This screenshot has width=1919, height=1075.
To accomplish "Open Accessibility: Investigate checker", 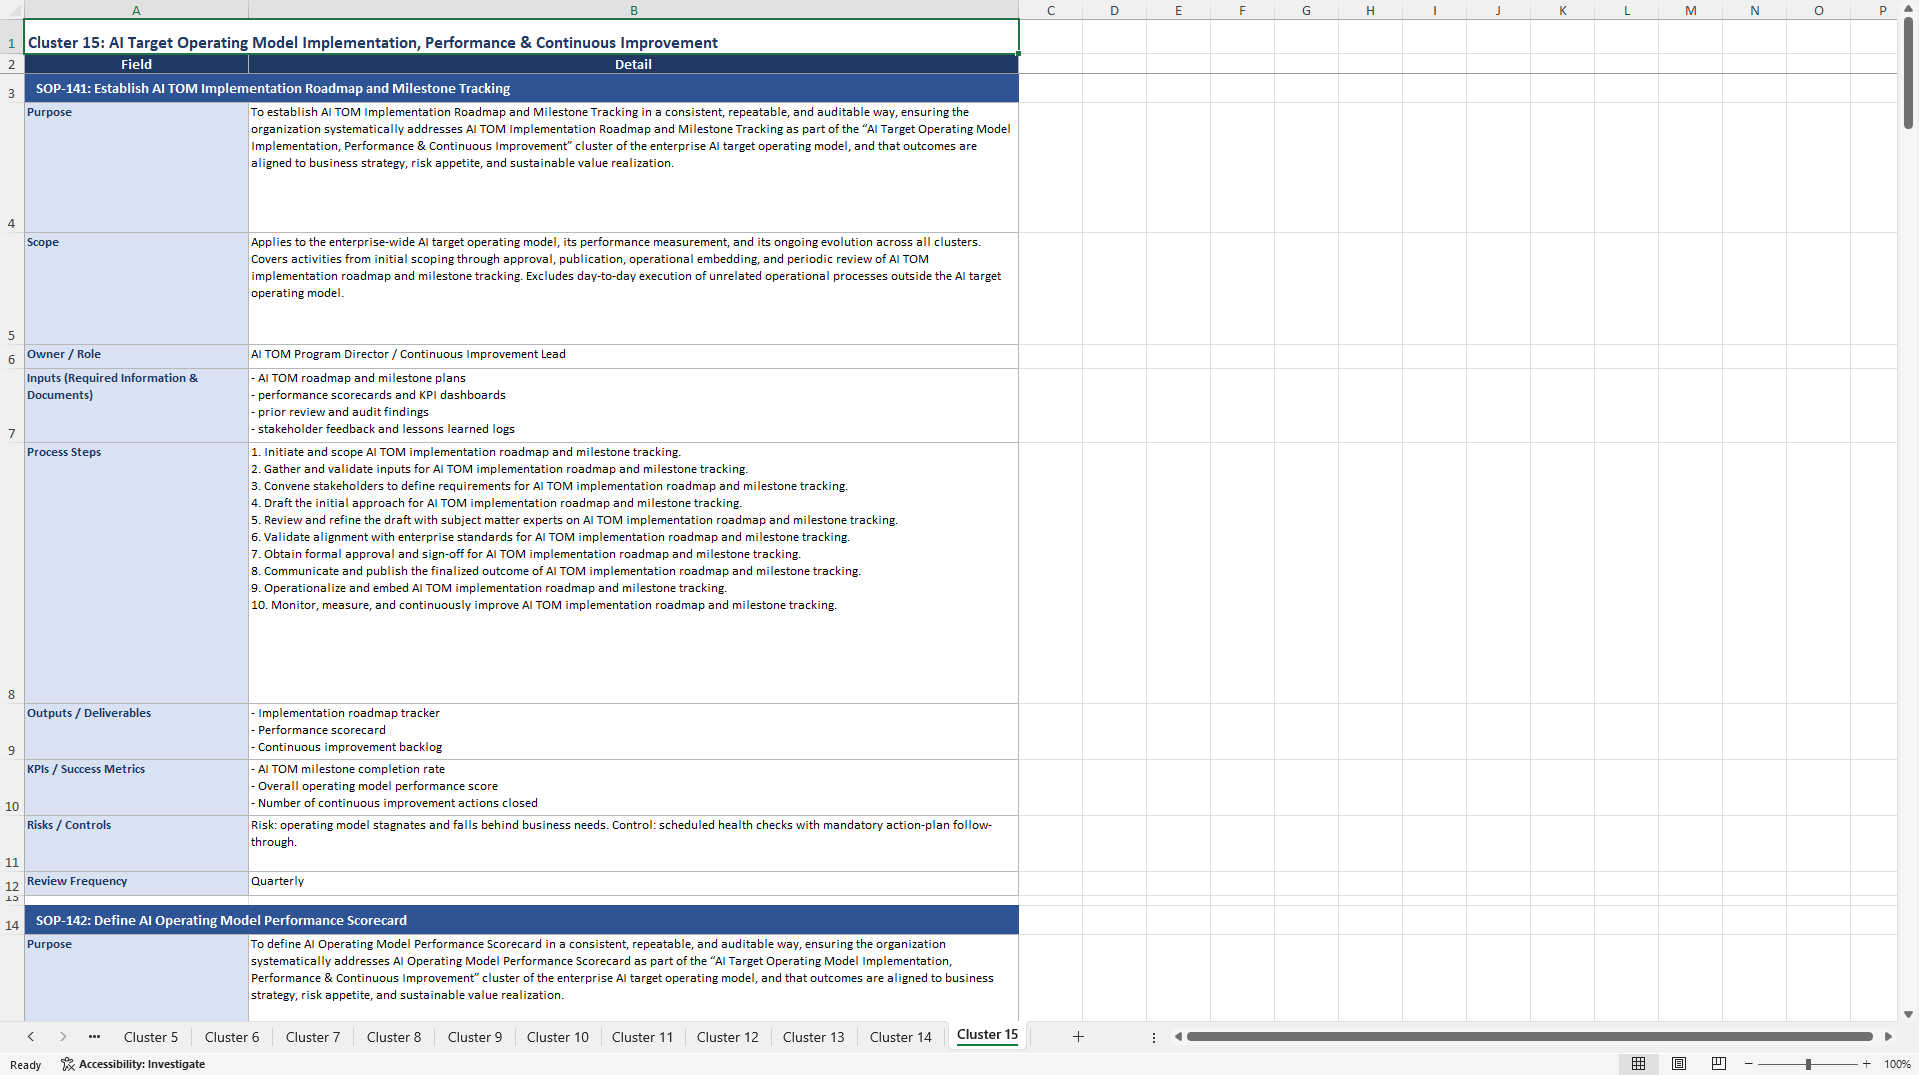I will [x=133, y=1064].
